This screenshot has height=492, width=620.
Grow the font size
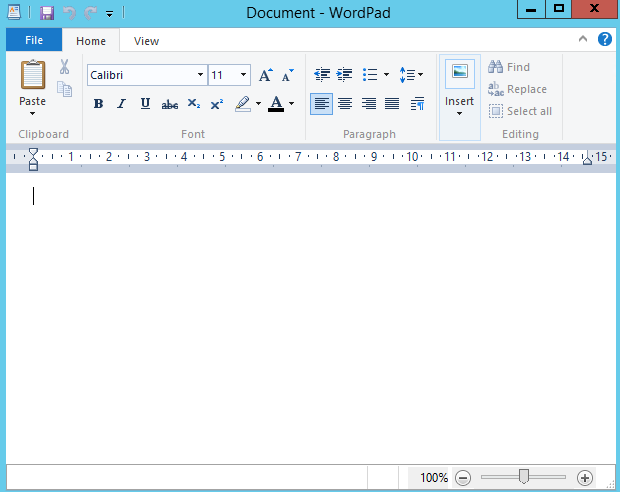pos(266,75)
